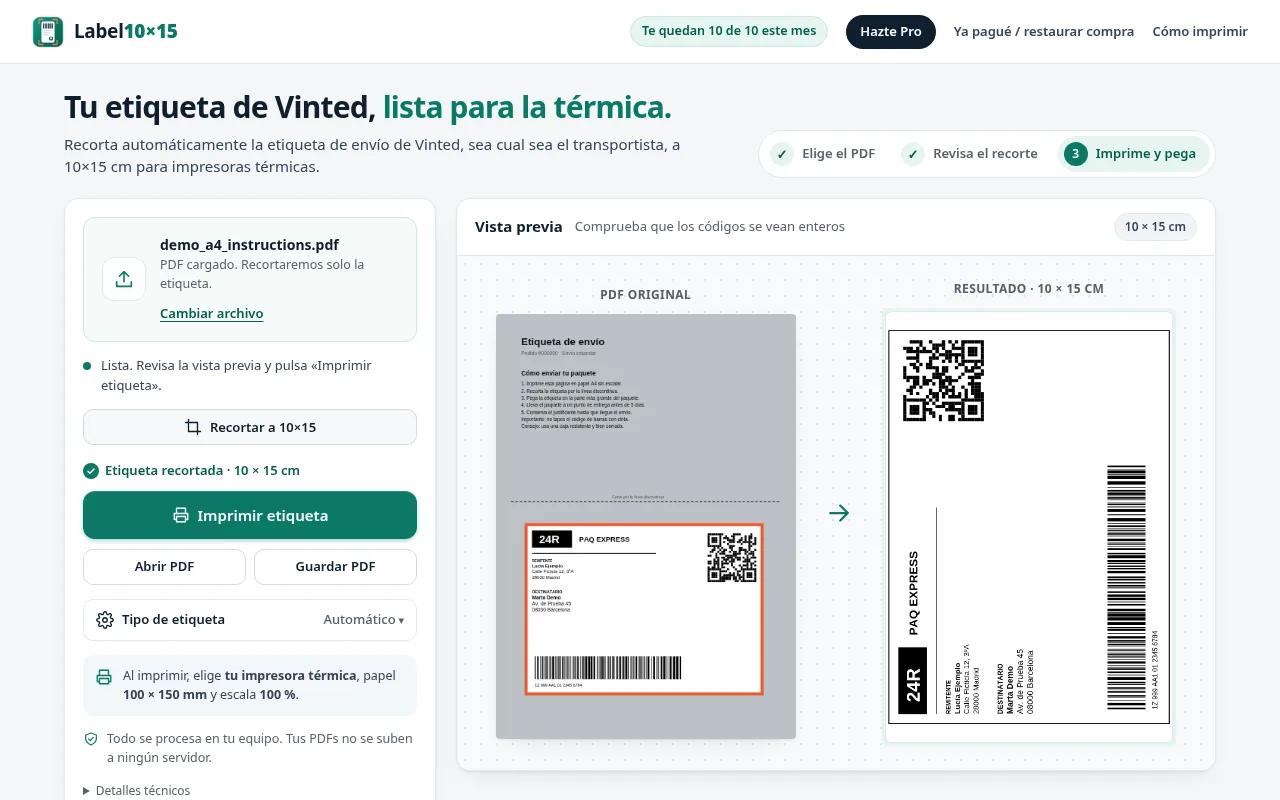Go to the Elige el PDF step

click(x=823, y=154)
